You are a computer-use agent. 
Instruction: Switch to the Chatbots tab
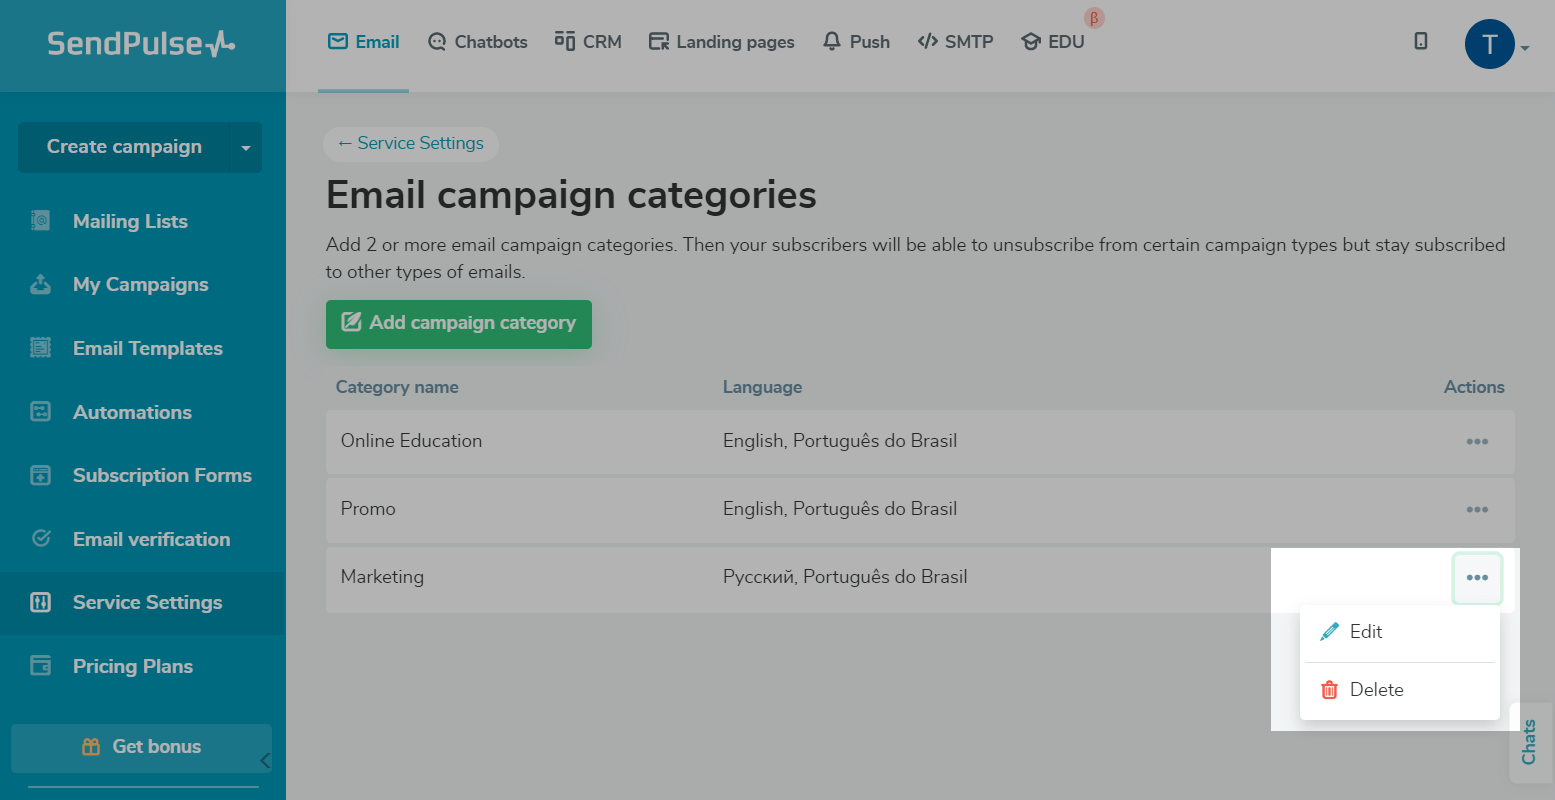[x=477, y=42]
